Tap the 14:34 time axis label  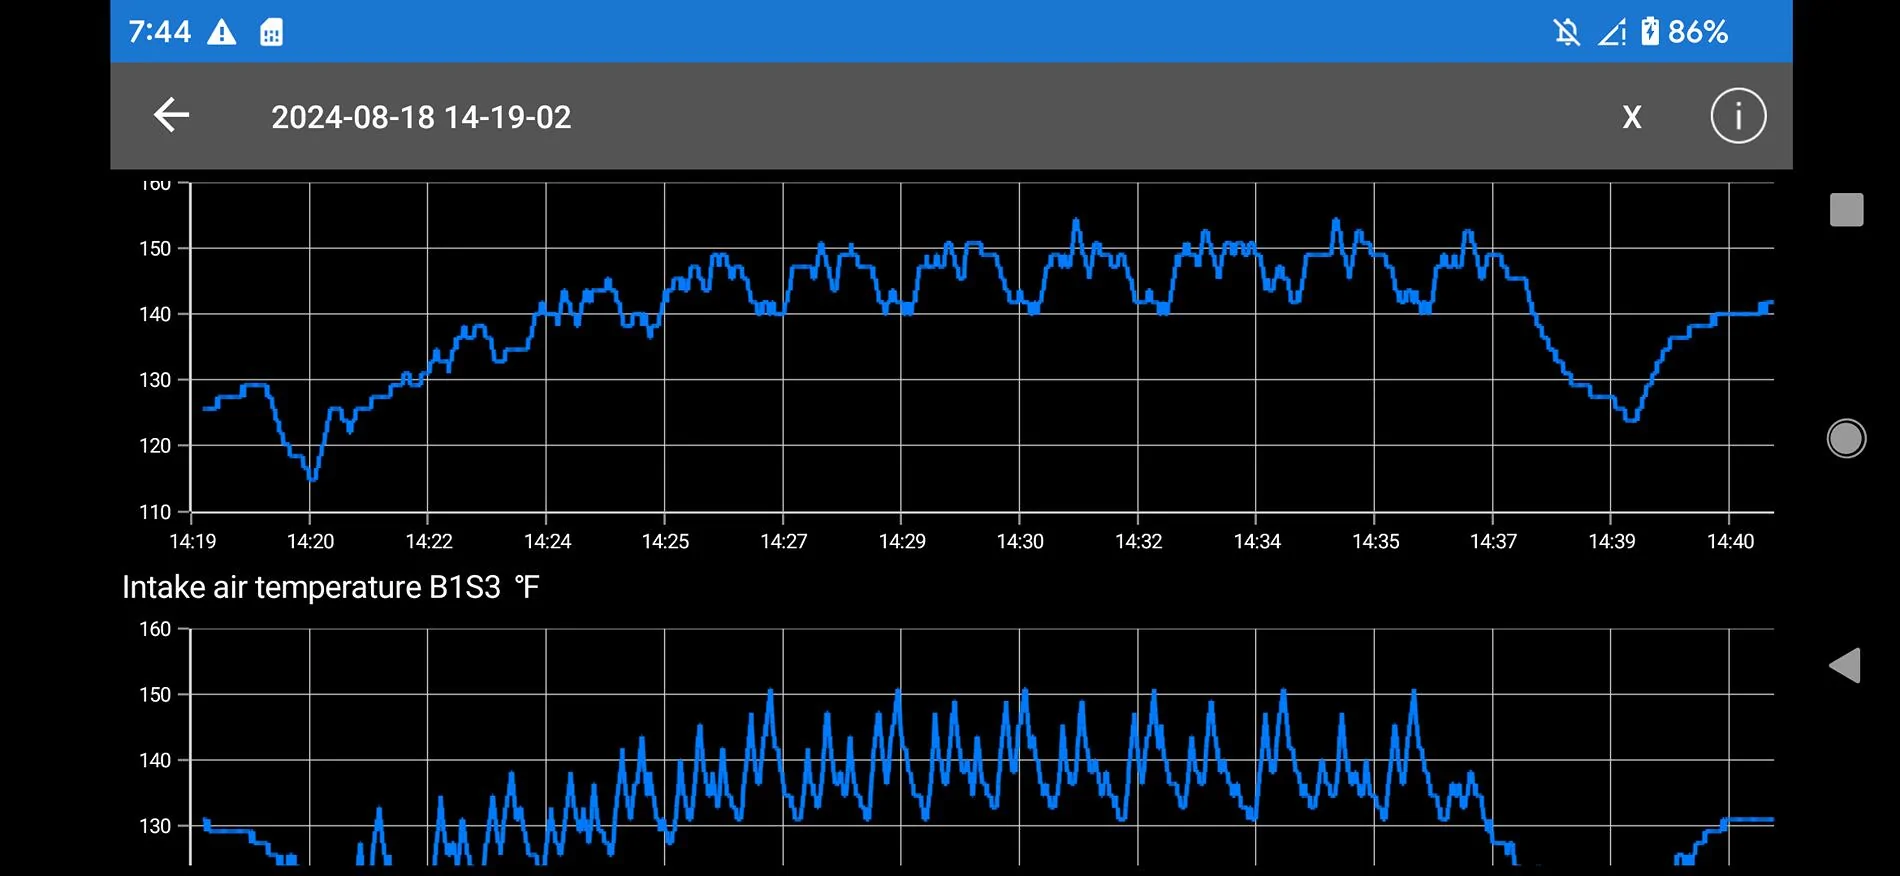coord(1257,541)
